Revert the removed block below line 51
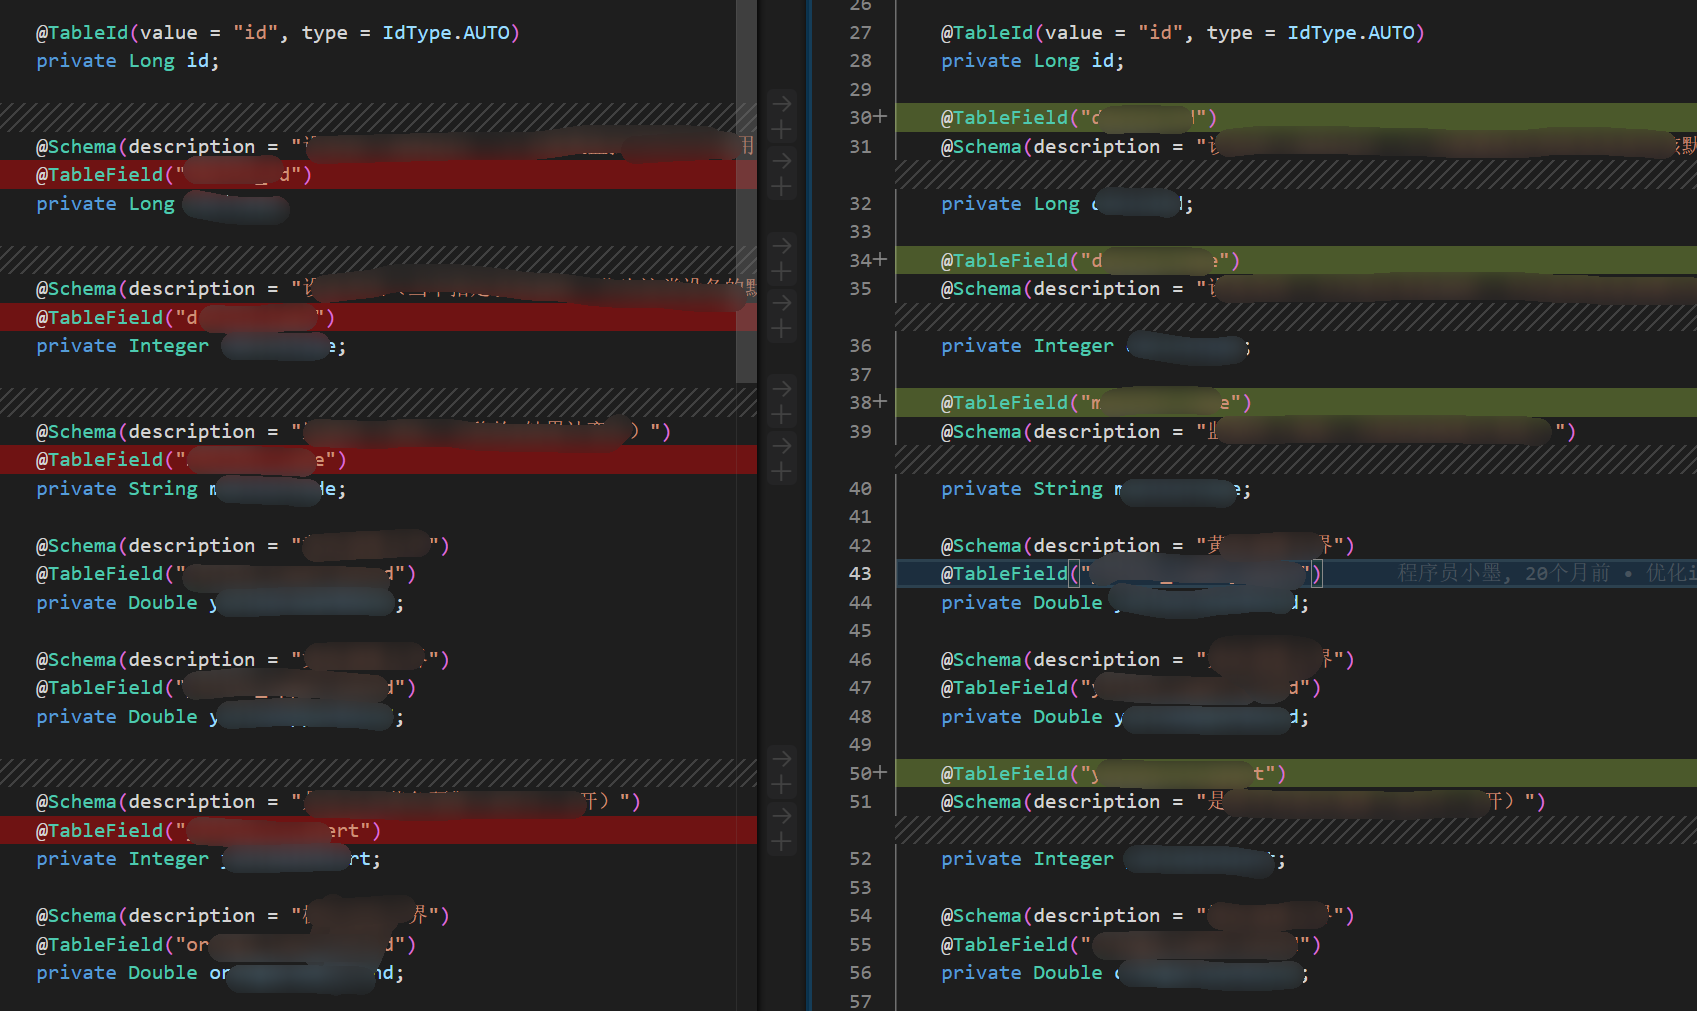Screen dimensions: 1697x1011 [x=782, y=816]
